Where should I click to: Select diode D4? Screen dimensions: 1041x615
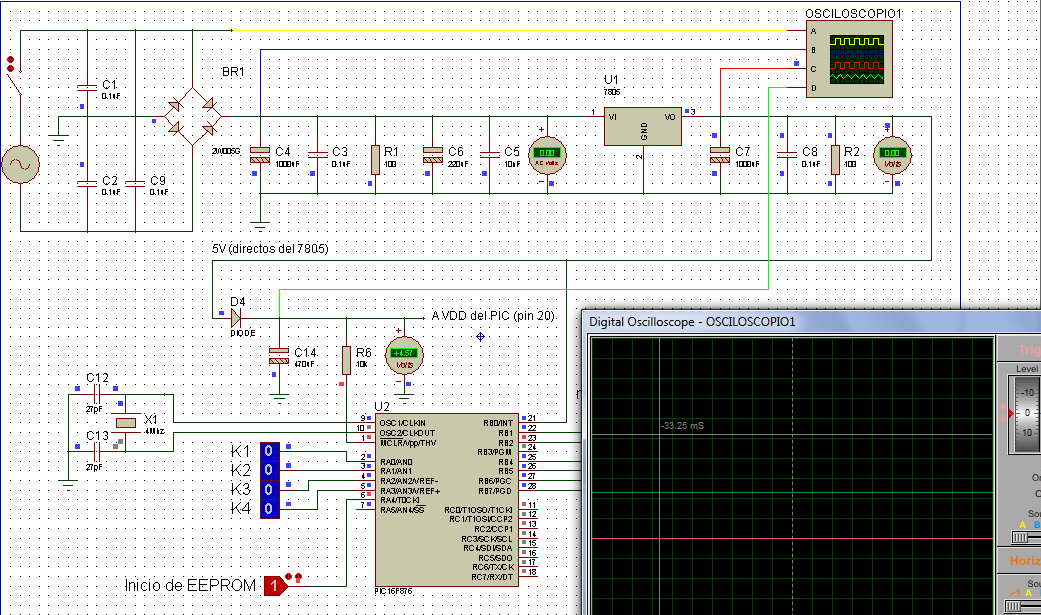coord(235,319)
